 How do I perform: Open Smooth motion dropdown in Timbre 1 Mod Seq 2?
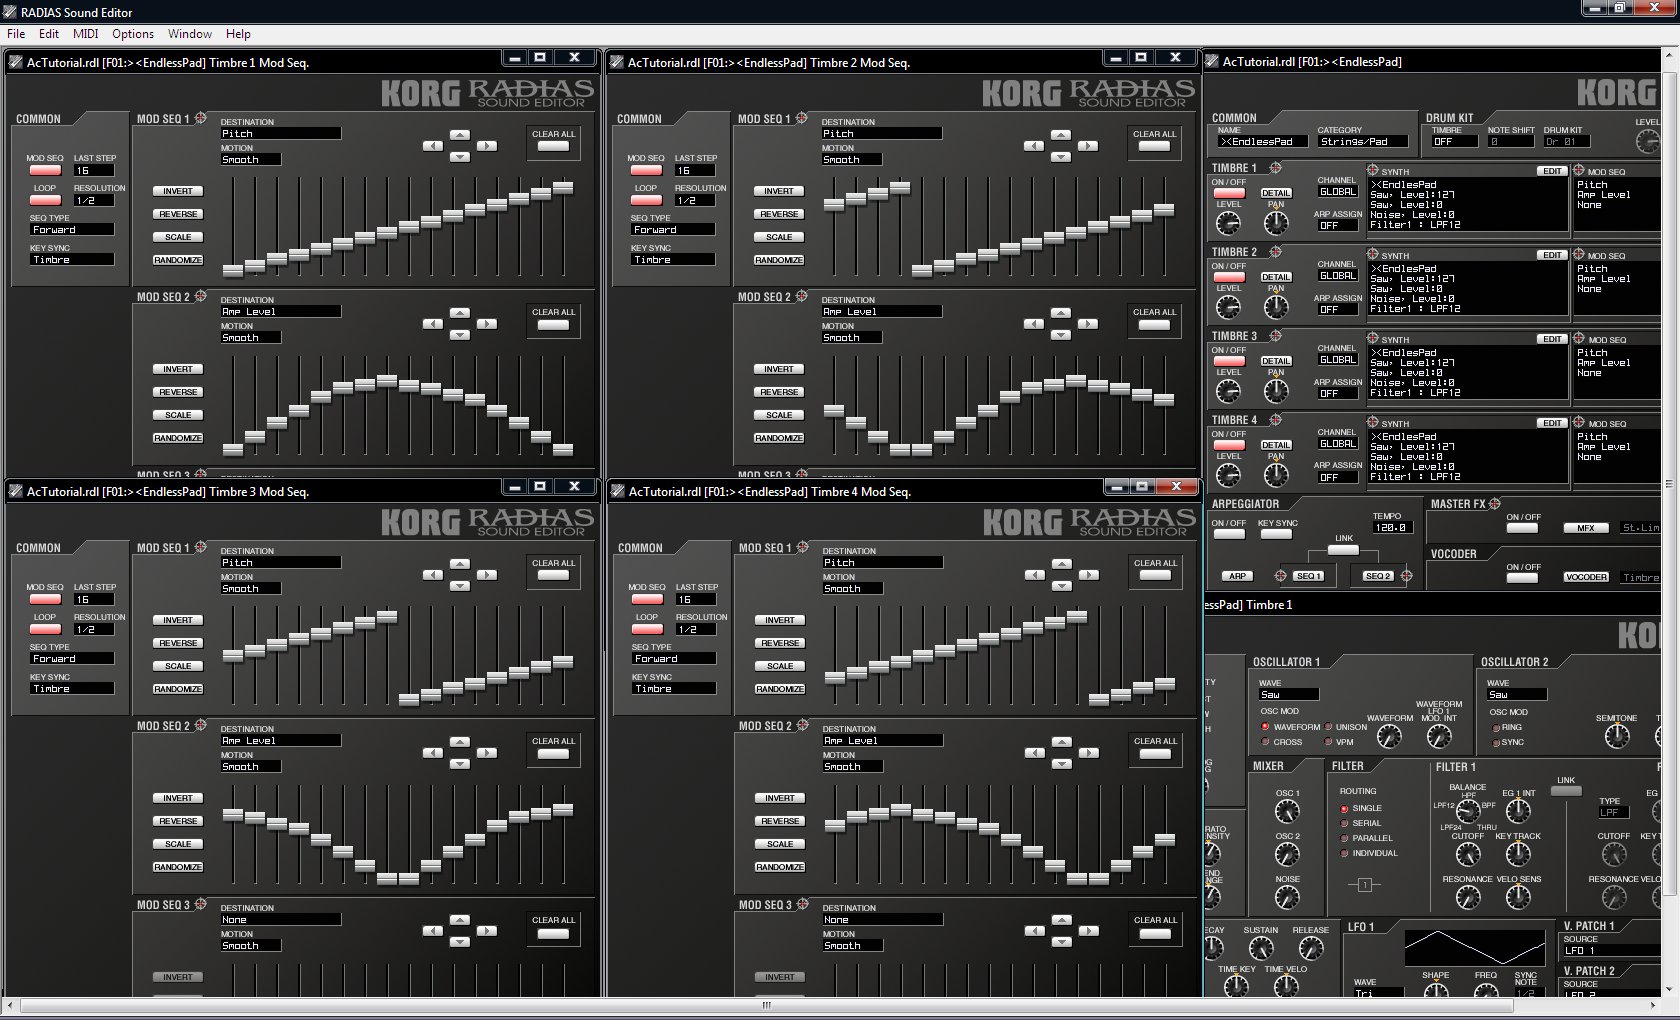pyautogui.click(x=250, y=338)
